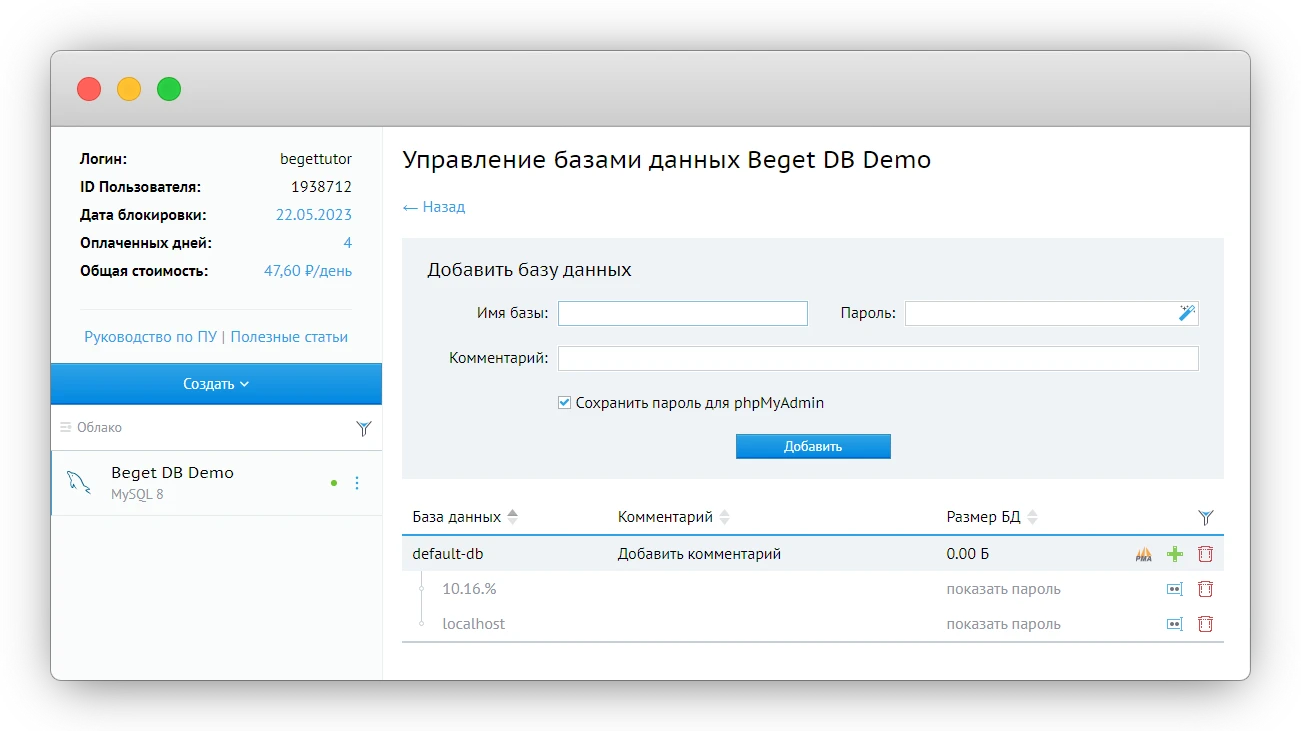This screenshot has height=731, width=1301.
Task: Click the password generator wand icon
Action: click(1186, 313)
